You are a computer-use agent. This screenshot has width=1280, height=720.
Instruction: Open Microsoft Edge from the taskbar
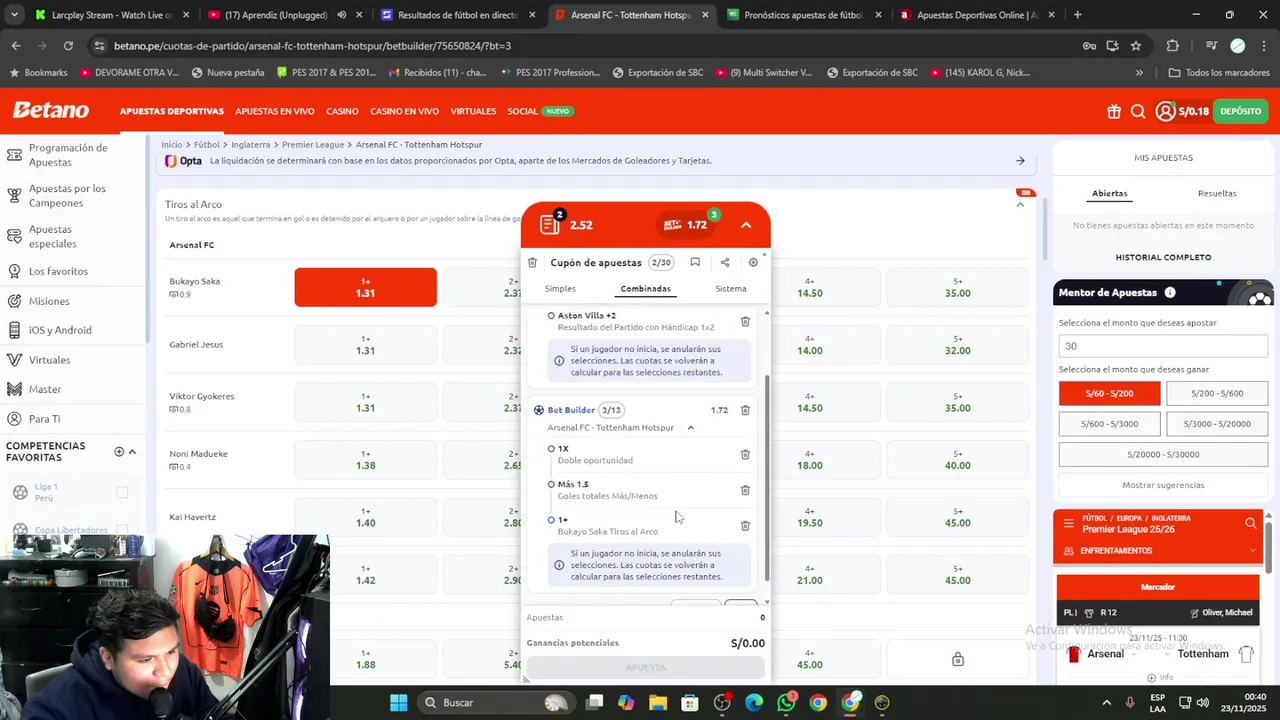[754, 702]
